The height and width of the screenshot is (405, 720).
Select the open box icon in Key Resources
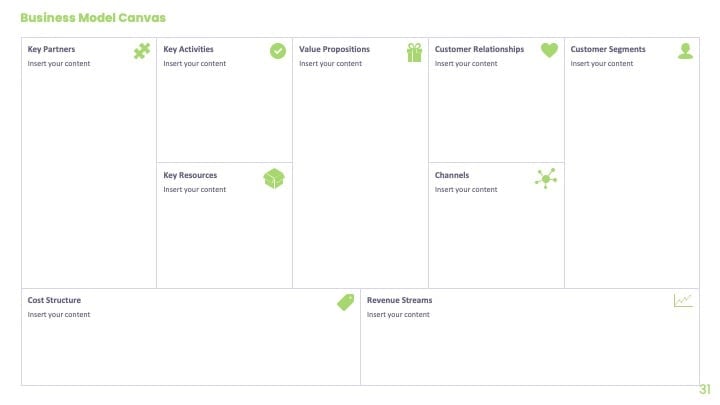[274, 179]
